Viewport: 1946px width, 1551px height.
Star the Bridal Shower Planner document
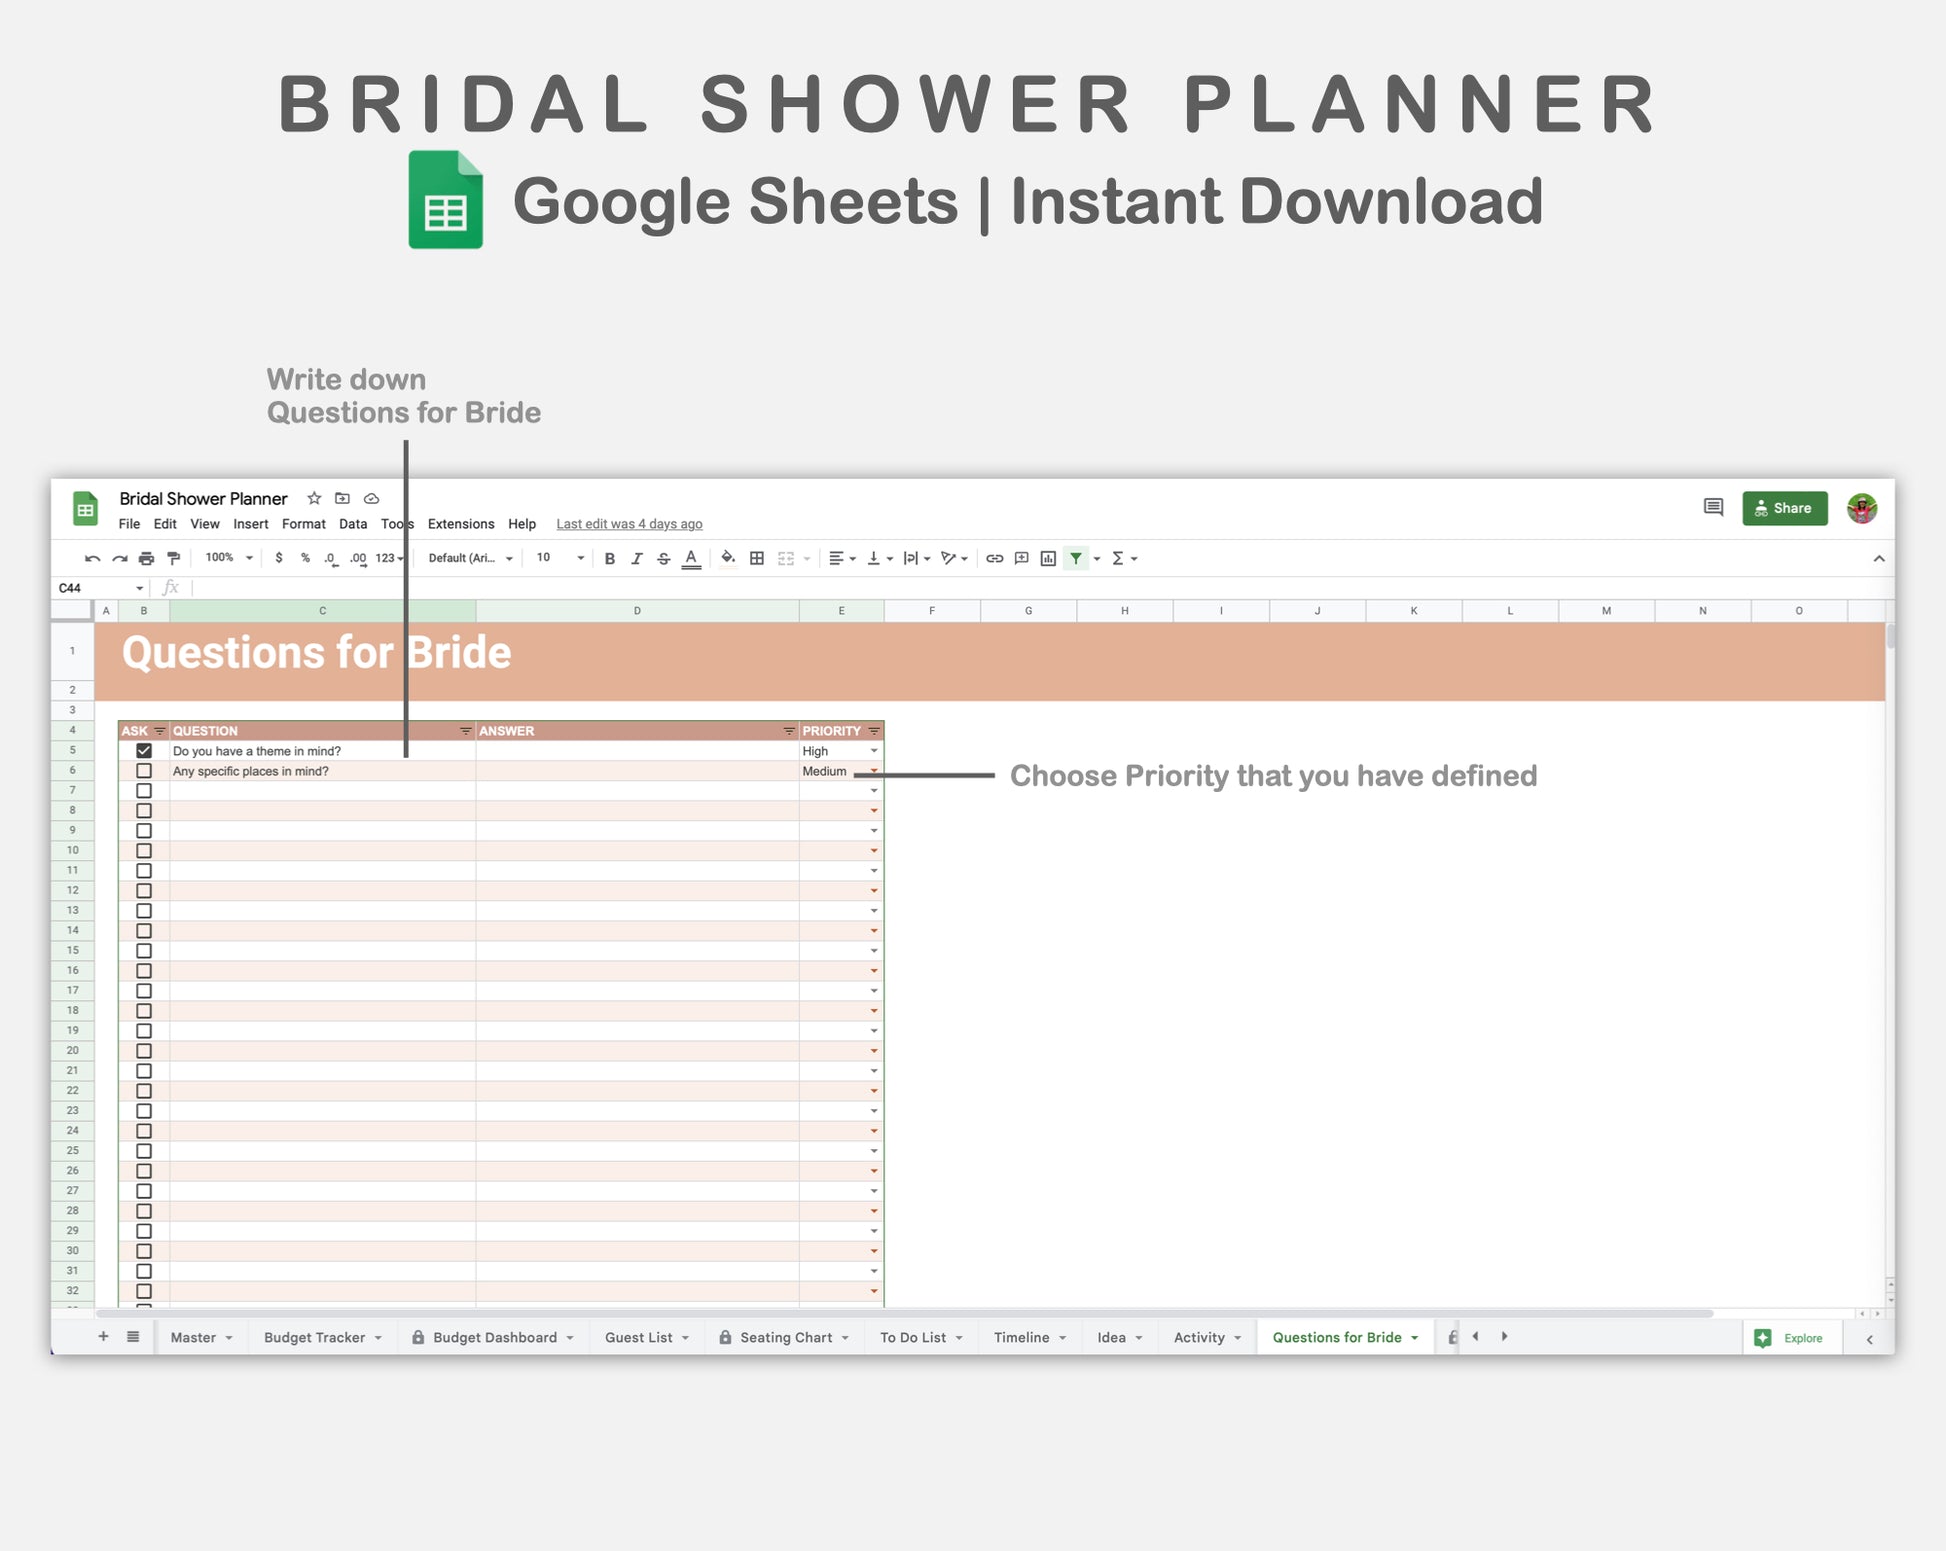(314, 498)
